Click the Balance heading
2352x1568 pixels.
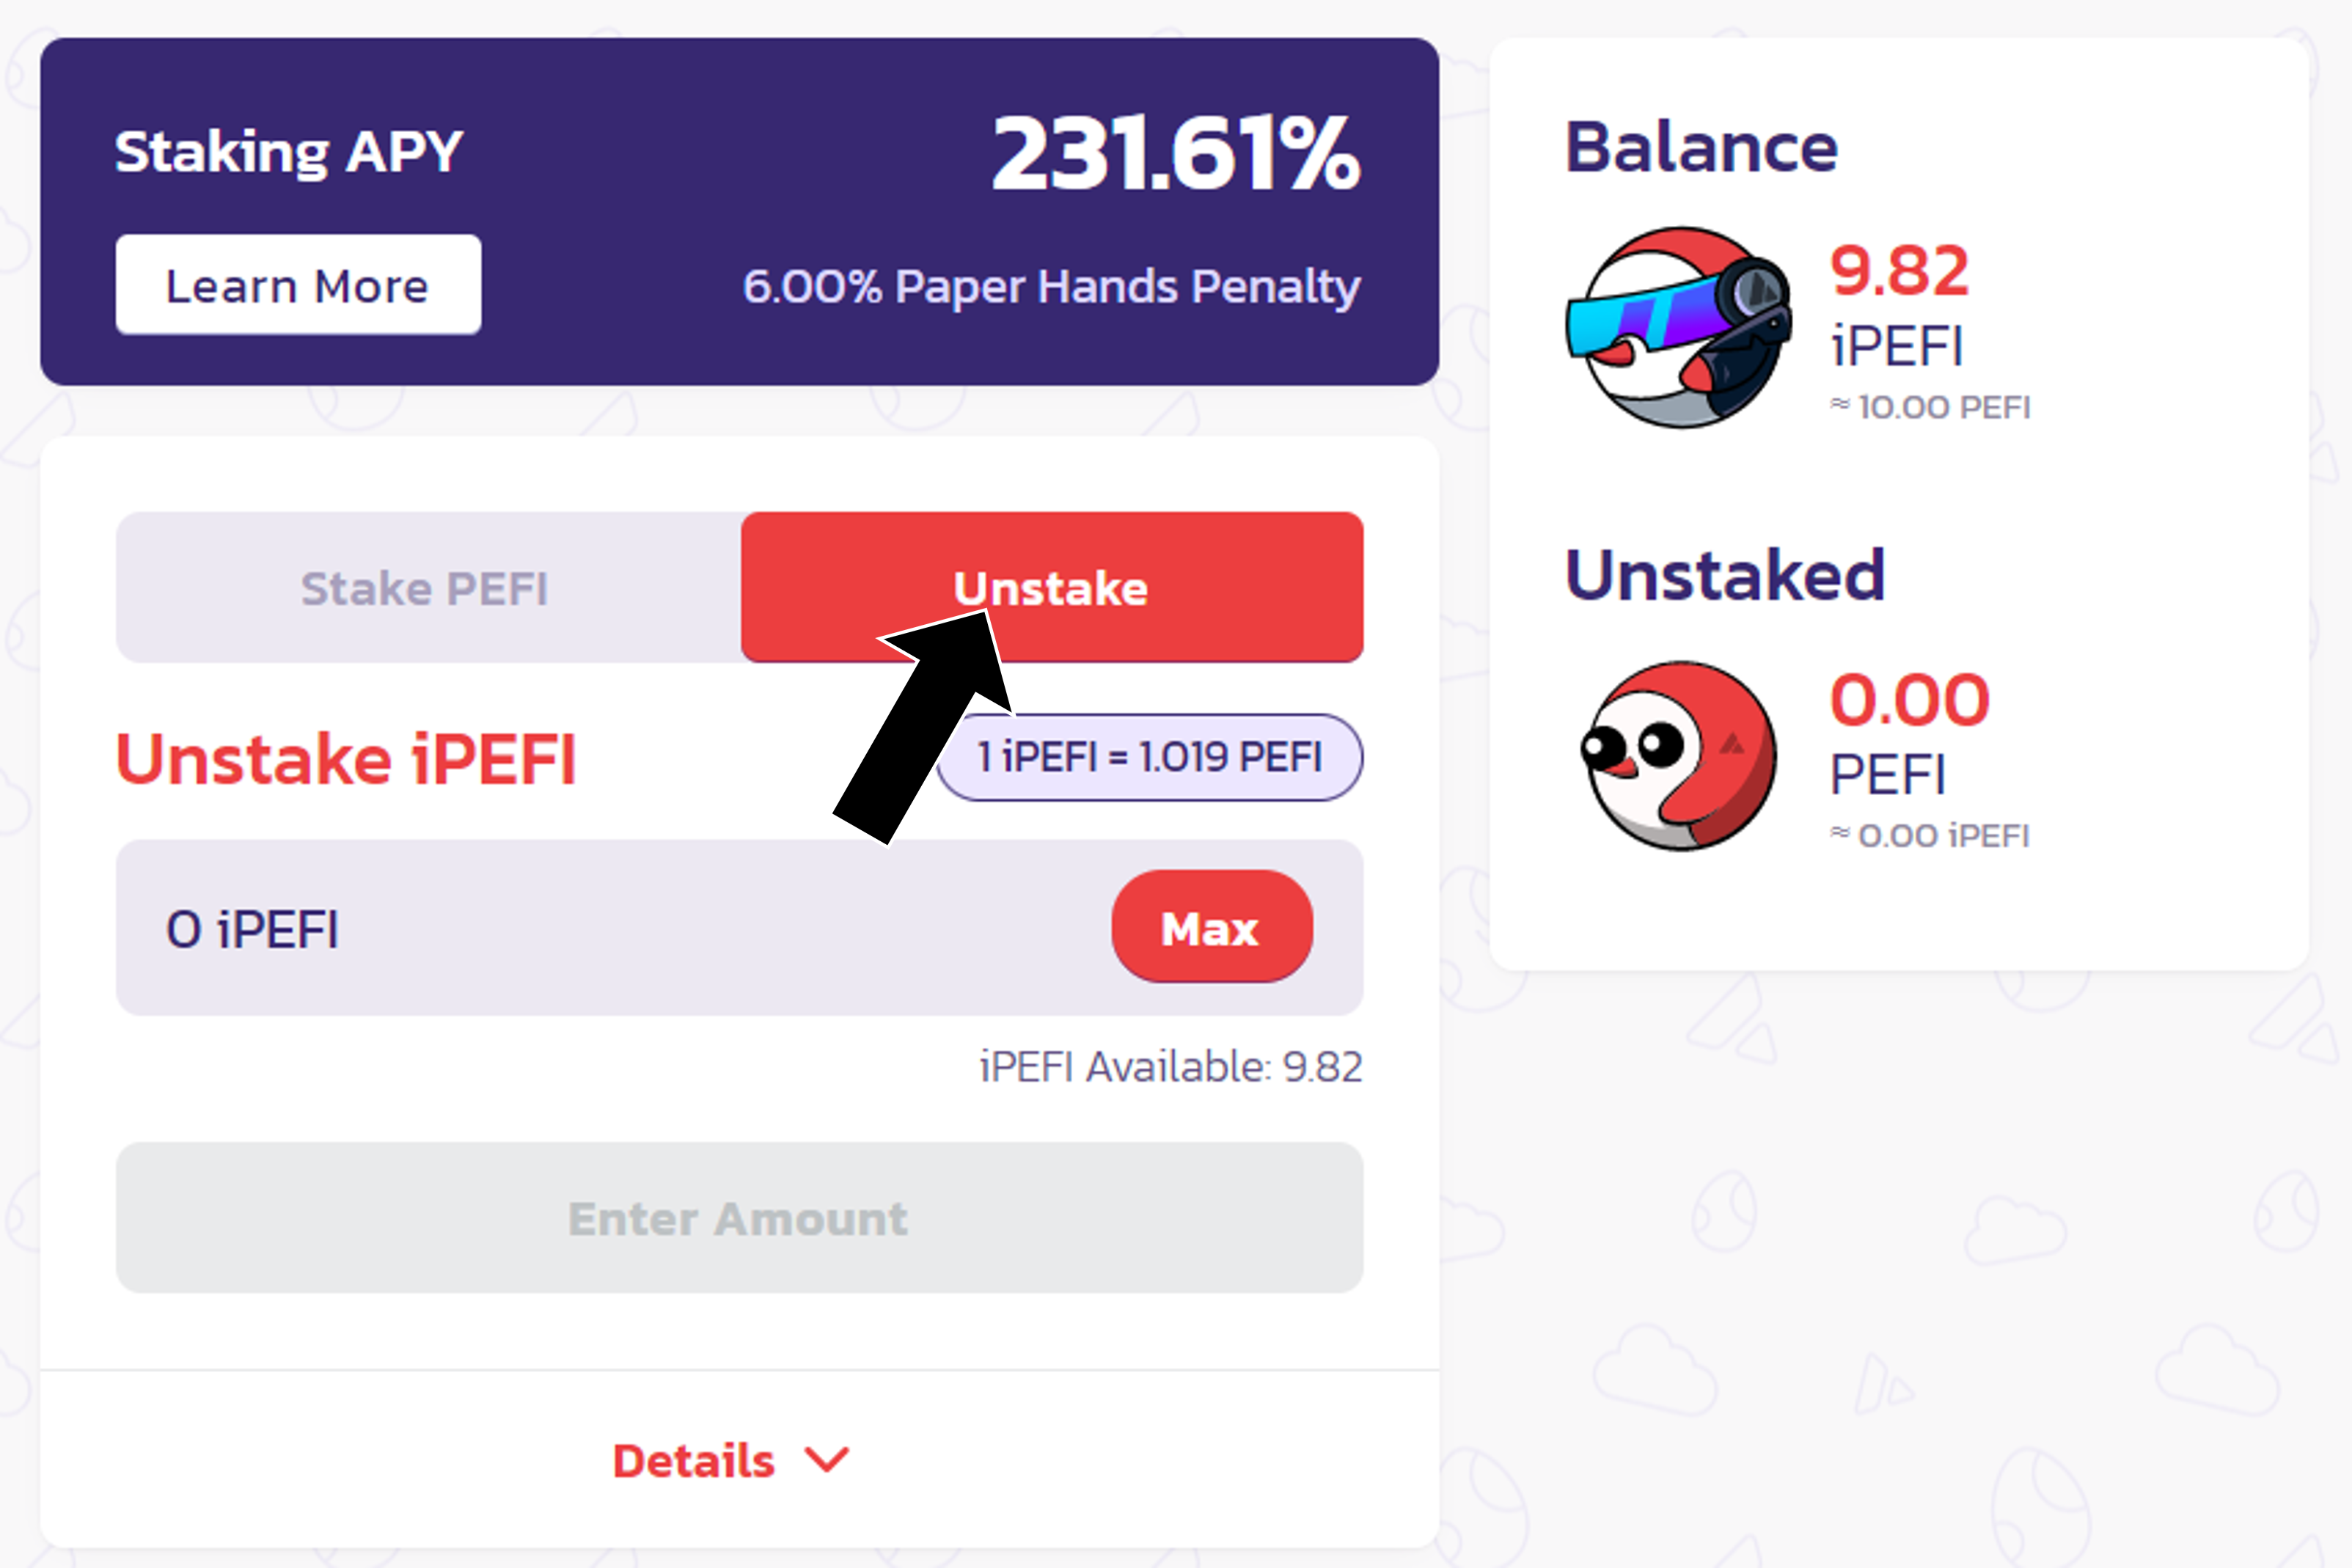[1701, 148]
